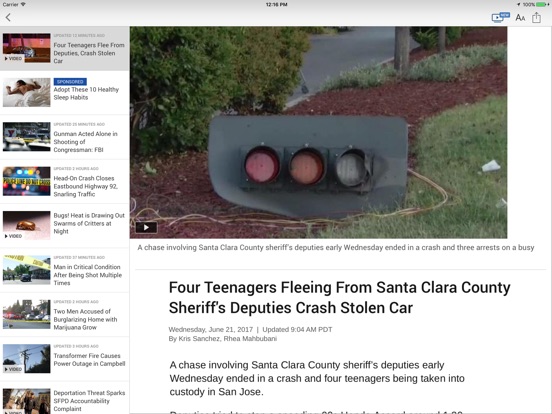Select Four Teenagers Flee From Deputies item
Screen dimensions: 552x414
point(64,49)
